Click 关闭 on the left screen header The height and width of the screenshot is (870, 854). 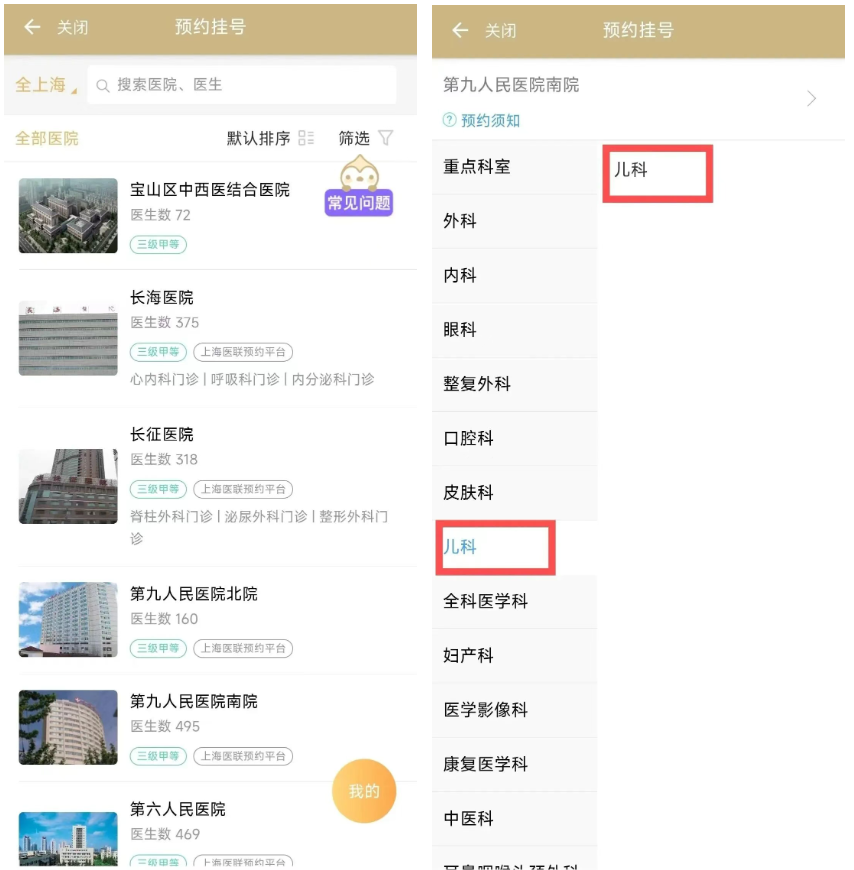point(72,28)
